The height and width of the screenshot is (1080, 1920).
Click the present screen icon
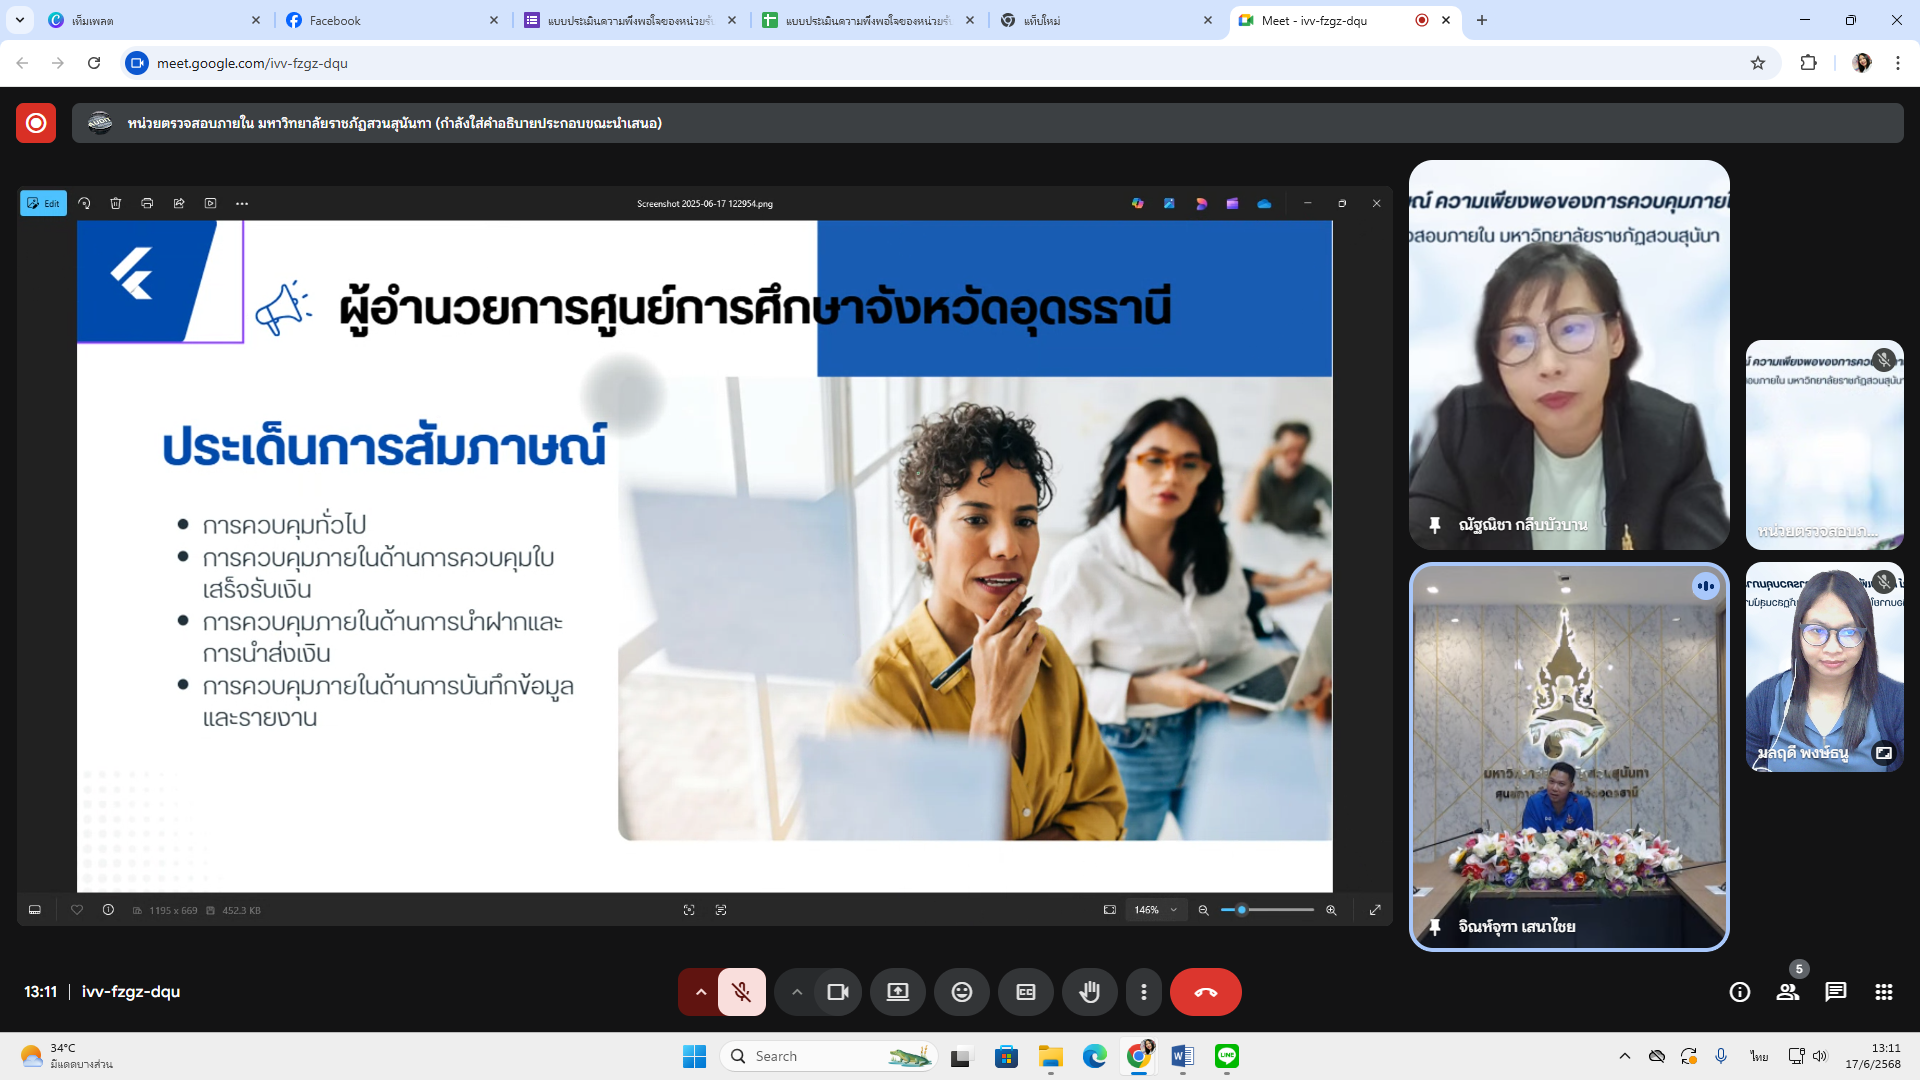tap(897, 992)
